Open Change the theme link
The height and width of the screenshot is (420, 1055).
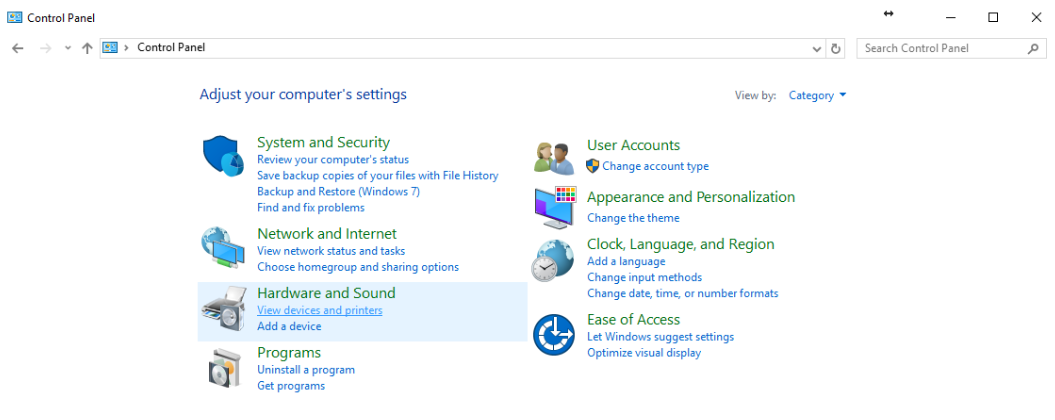(633, 218)
